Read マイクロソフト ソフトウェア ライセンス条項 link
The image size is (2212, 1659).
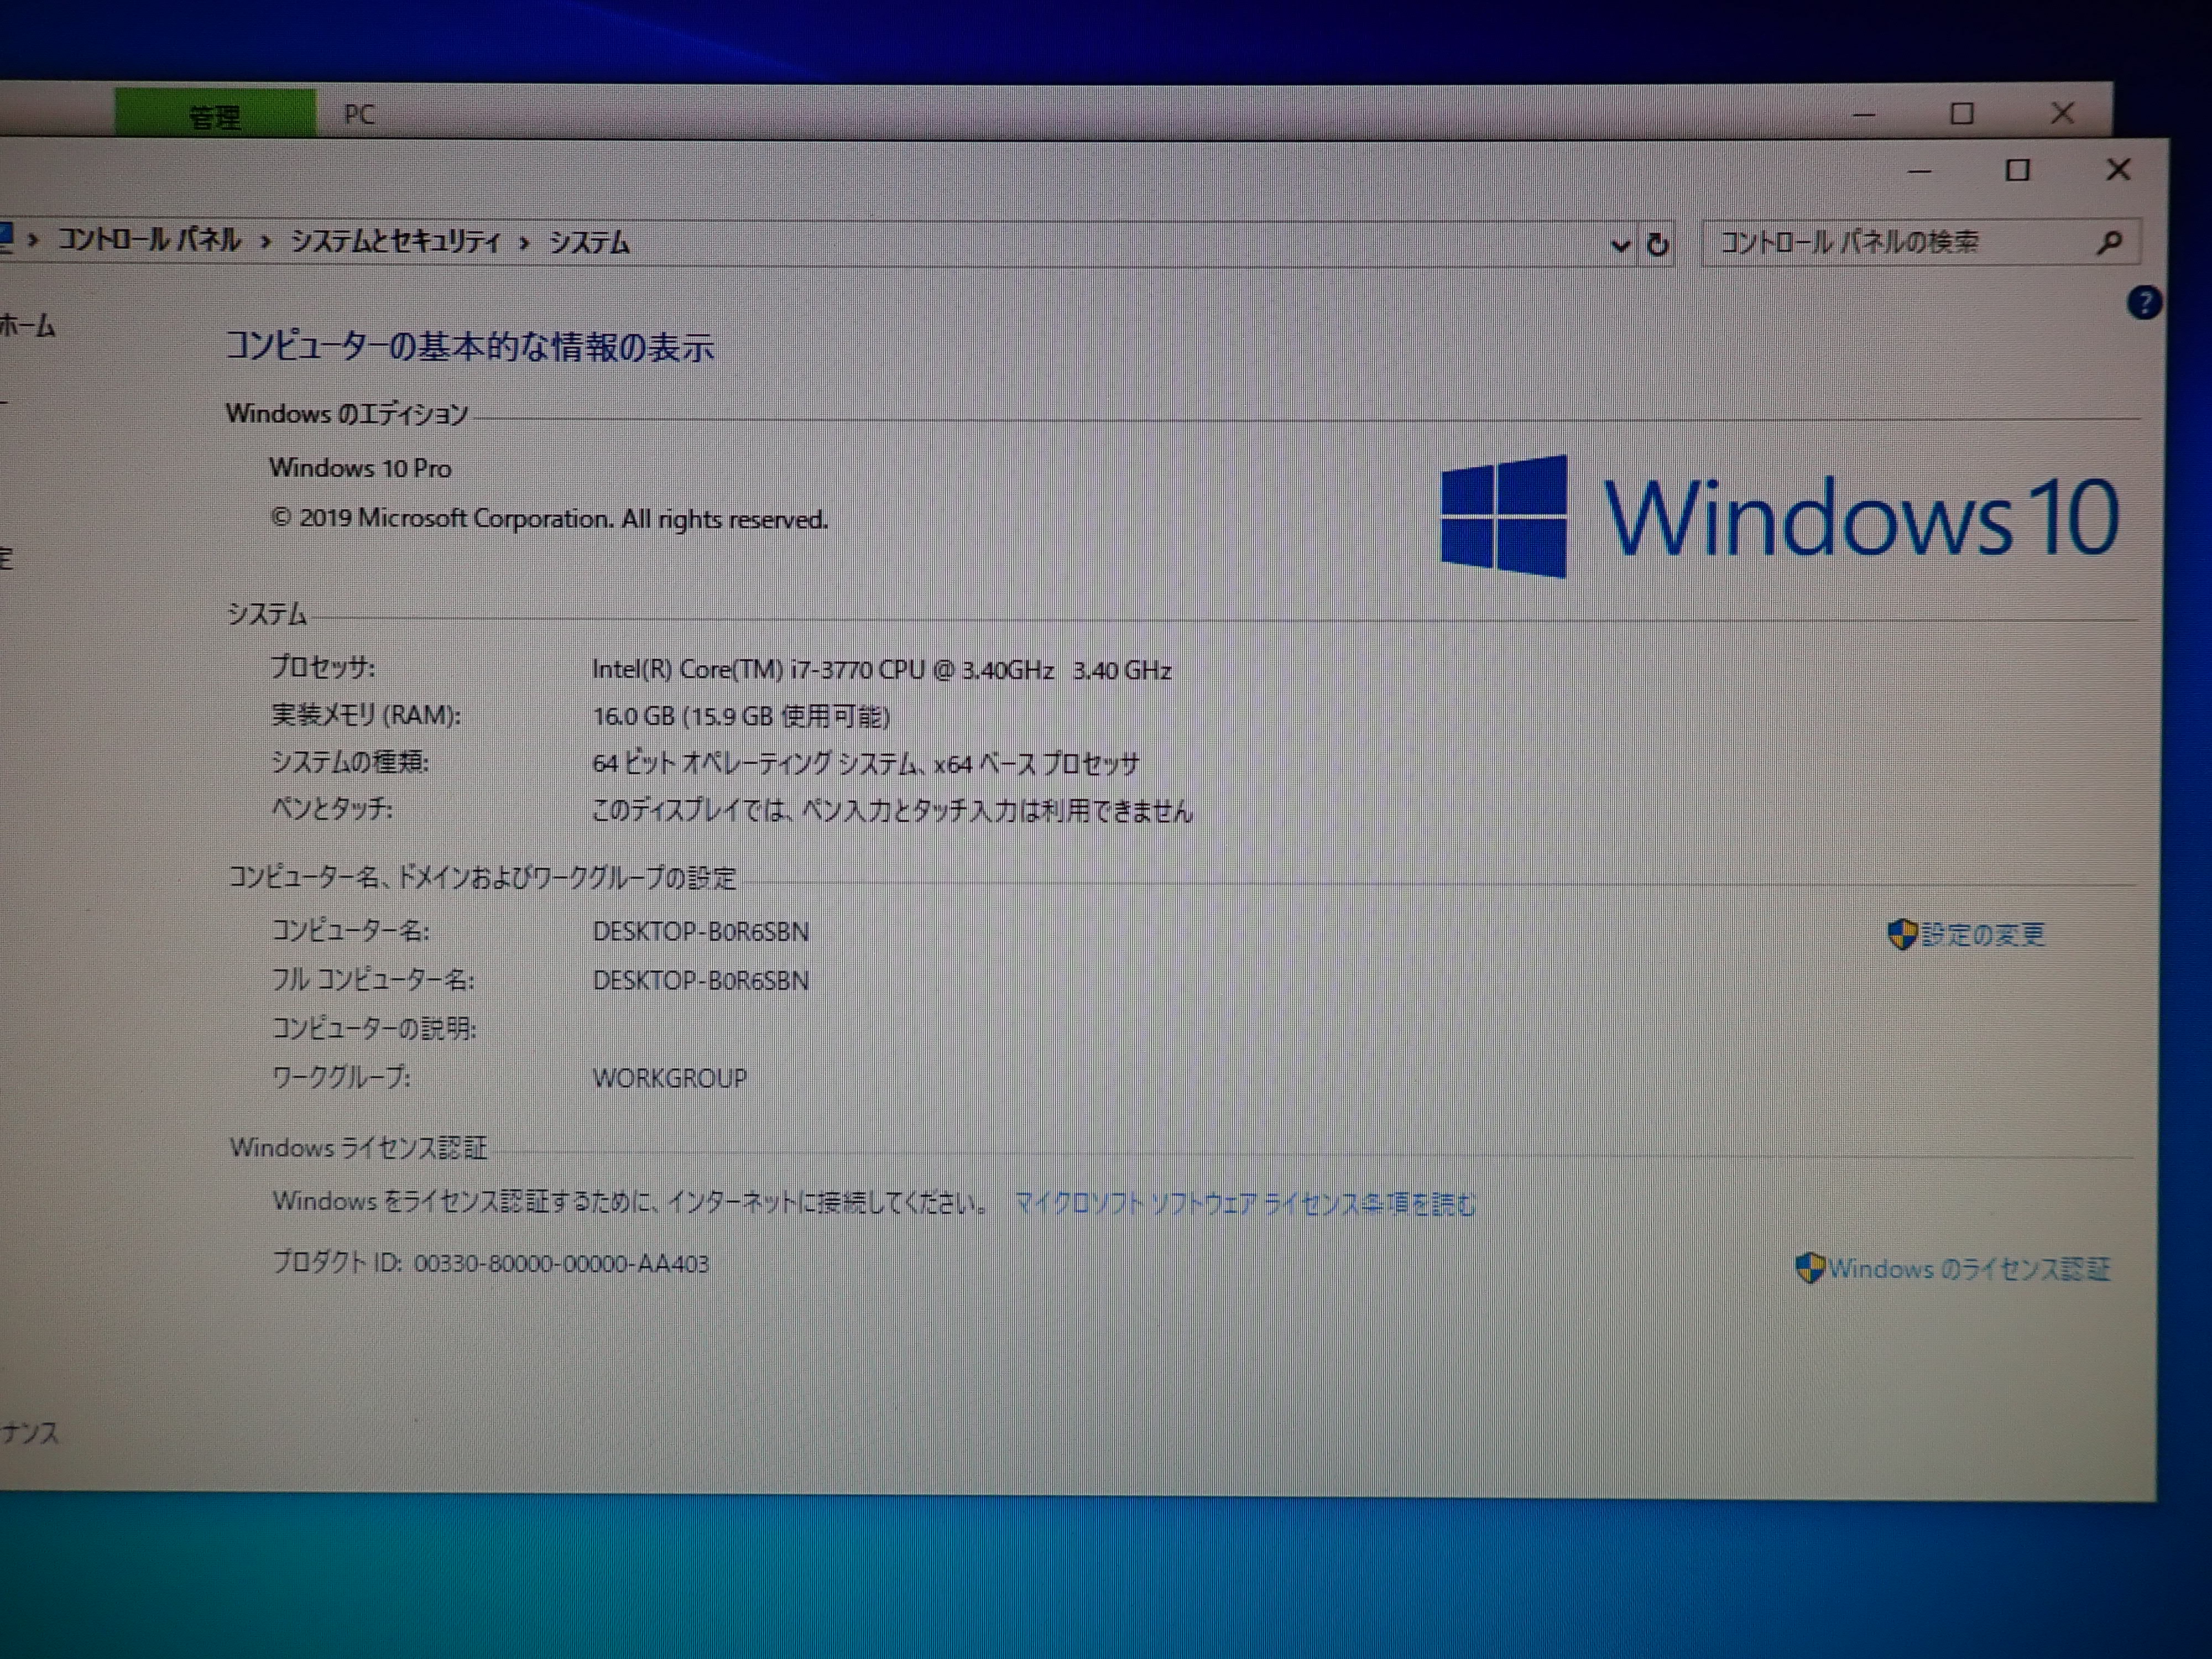(1245, 1203)
